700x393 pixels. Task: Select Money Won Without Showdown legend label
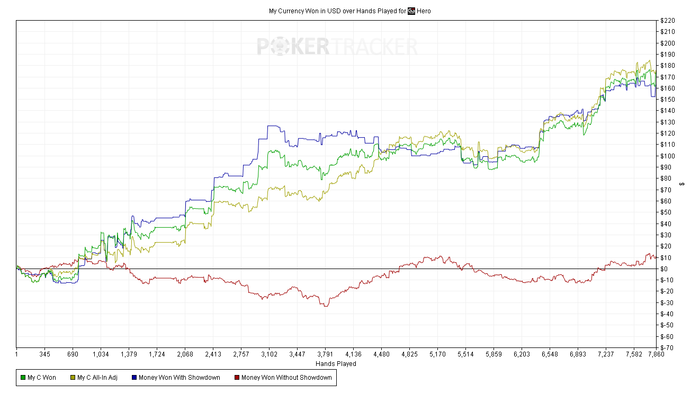click(287, 378)
